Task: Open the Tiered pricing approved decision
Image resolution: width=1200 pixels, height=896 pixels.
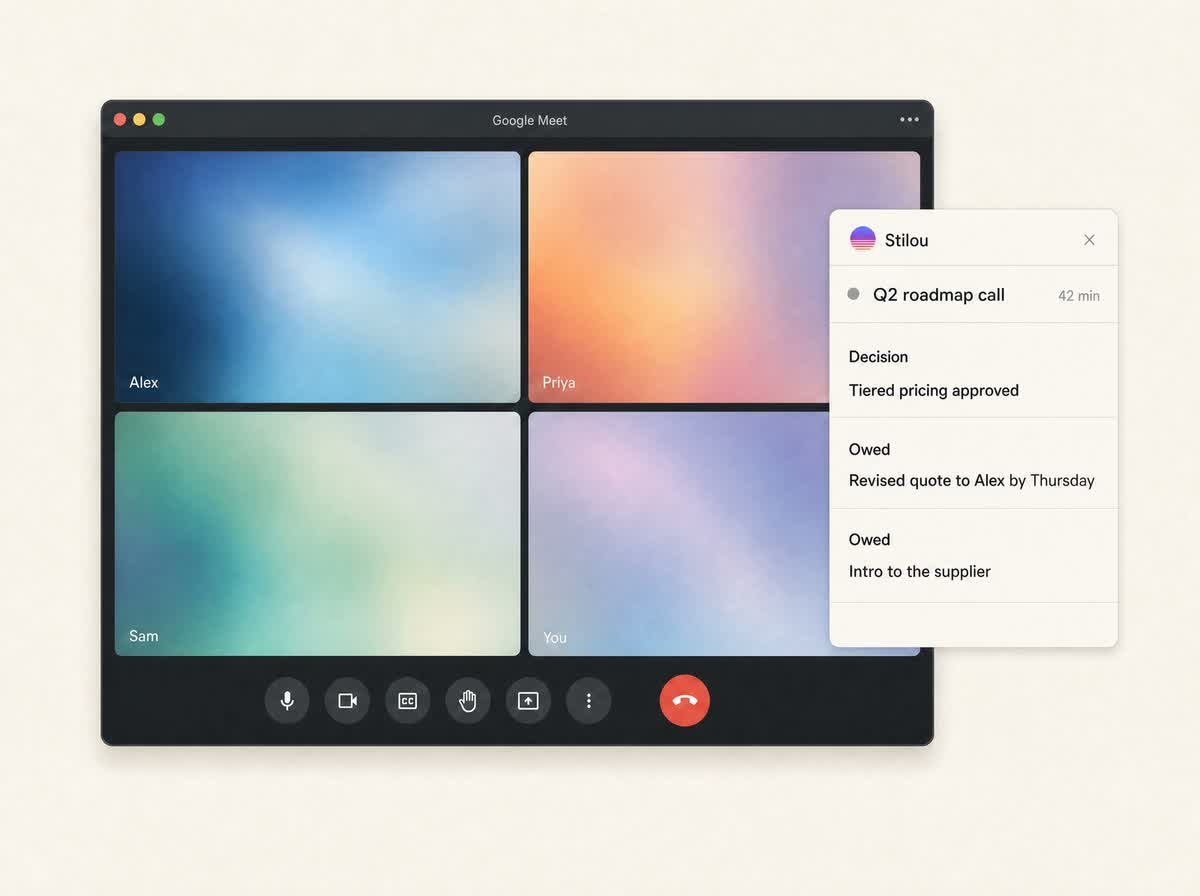Action: point(934,391)
